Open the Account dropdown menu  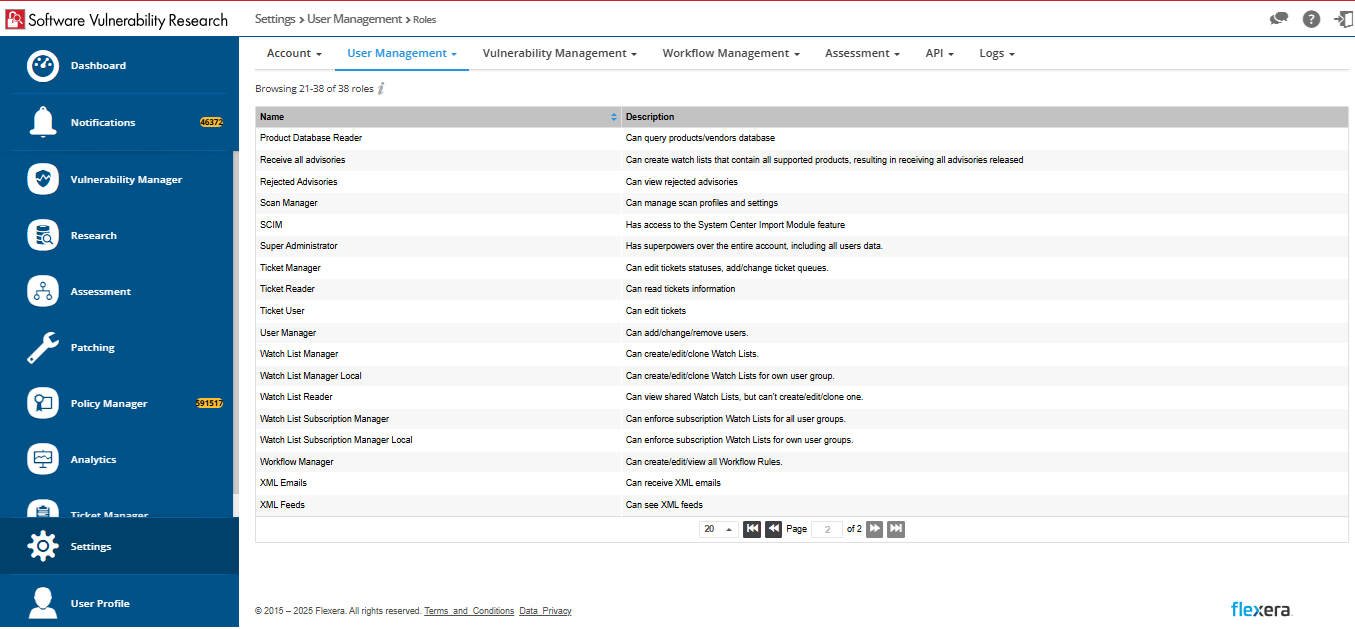tap(294, 53)
